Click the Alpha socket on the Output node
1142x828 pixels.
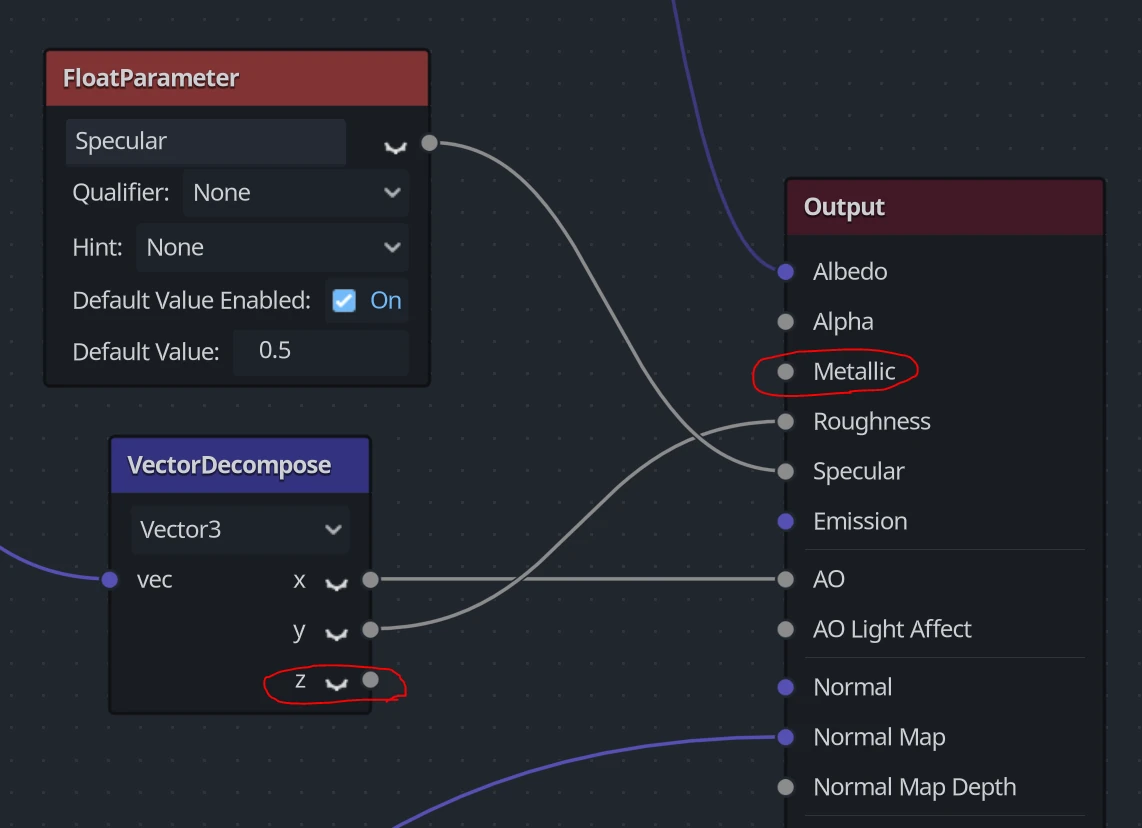coord(785,321)
